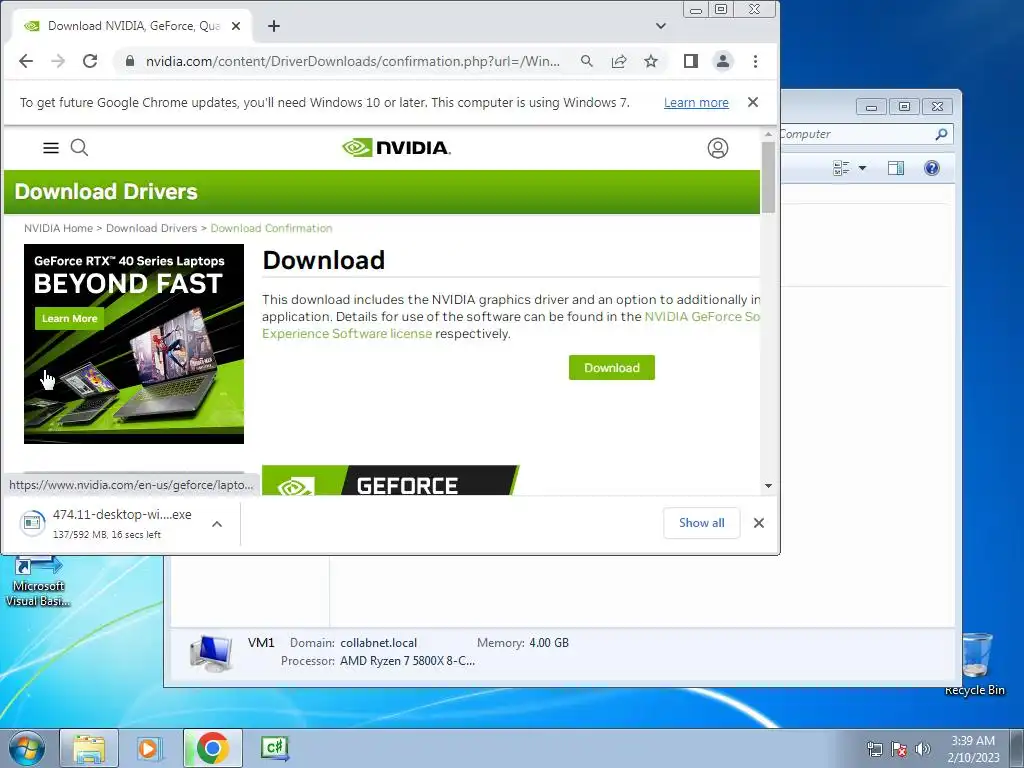1024x768 pixels.
Task: Expand the download item options chevron
Action: (x=217, y=524)
